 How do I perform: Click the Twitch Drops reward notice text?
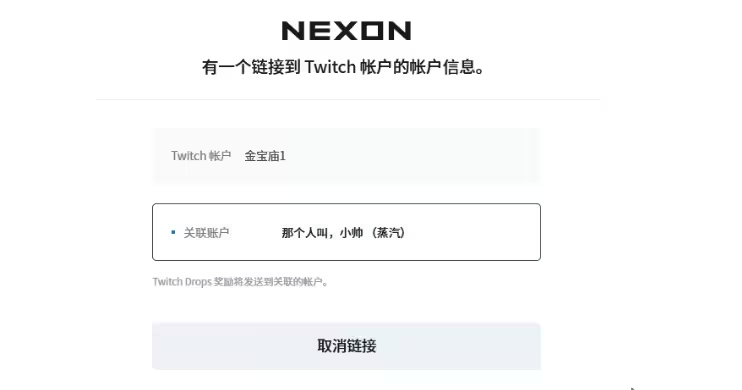pyautogui.click(x=240, y=282)
